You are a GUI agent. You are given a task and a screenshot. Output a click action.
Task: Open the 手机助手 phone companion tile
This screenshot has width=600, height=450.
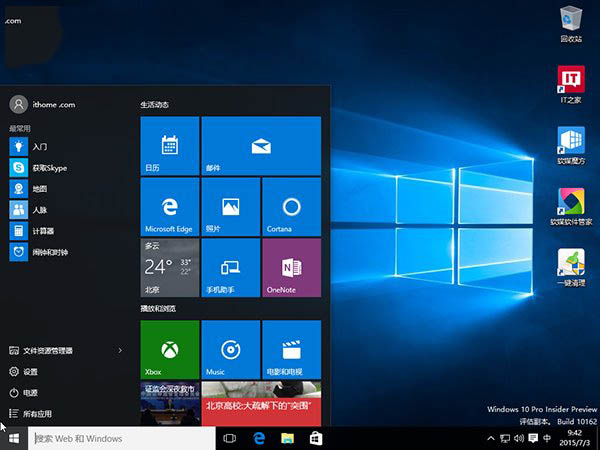coord(230,266)
